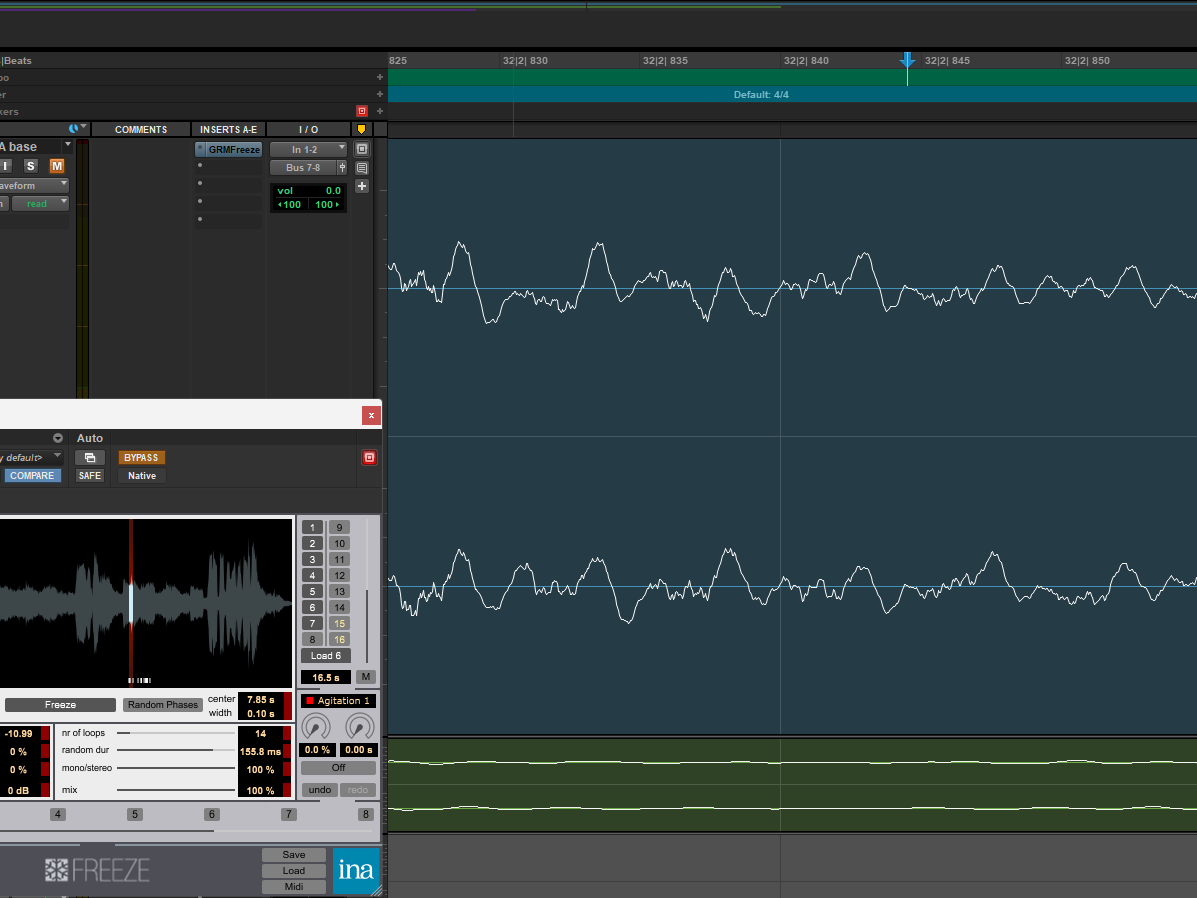Click the blue playhead marker in ruler
This screenshot has height=898, width=1197.
pyautogui.click(x=907, y=60)
